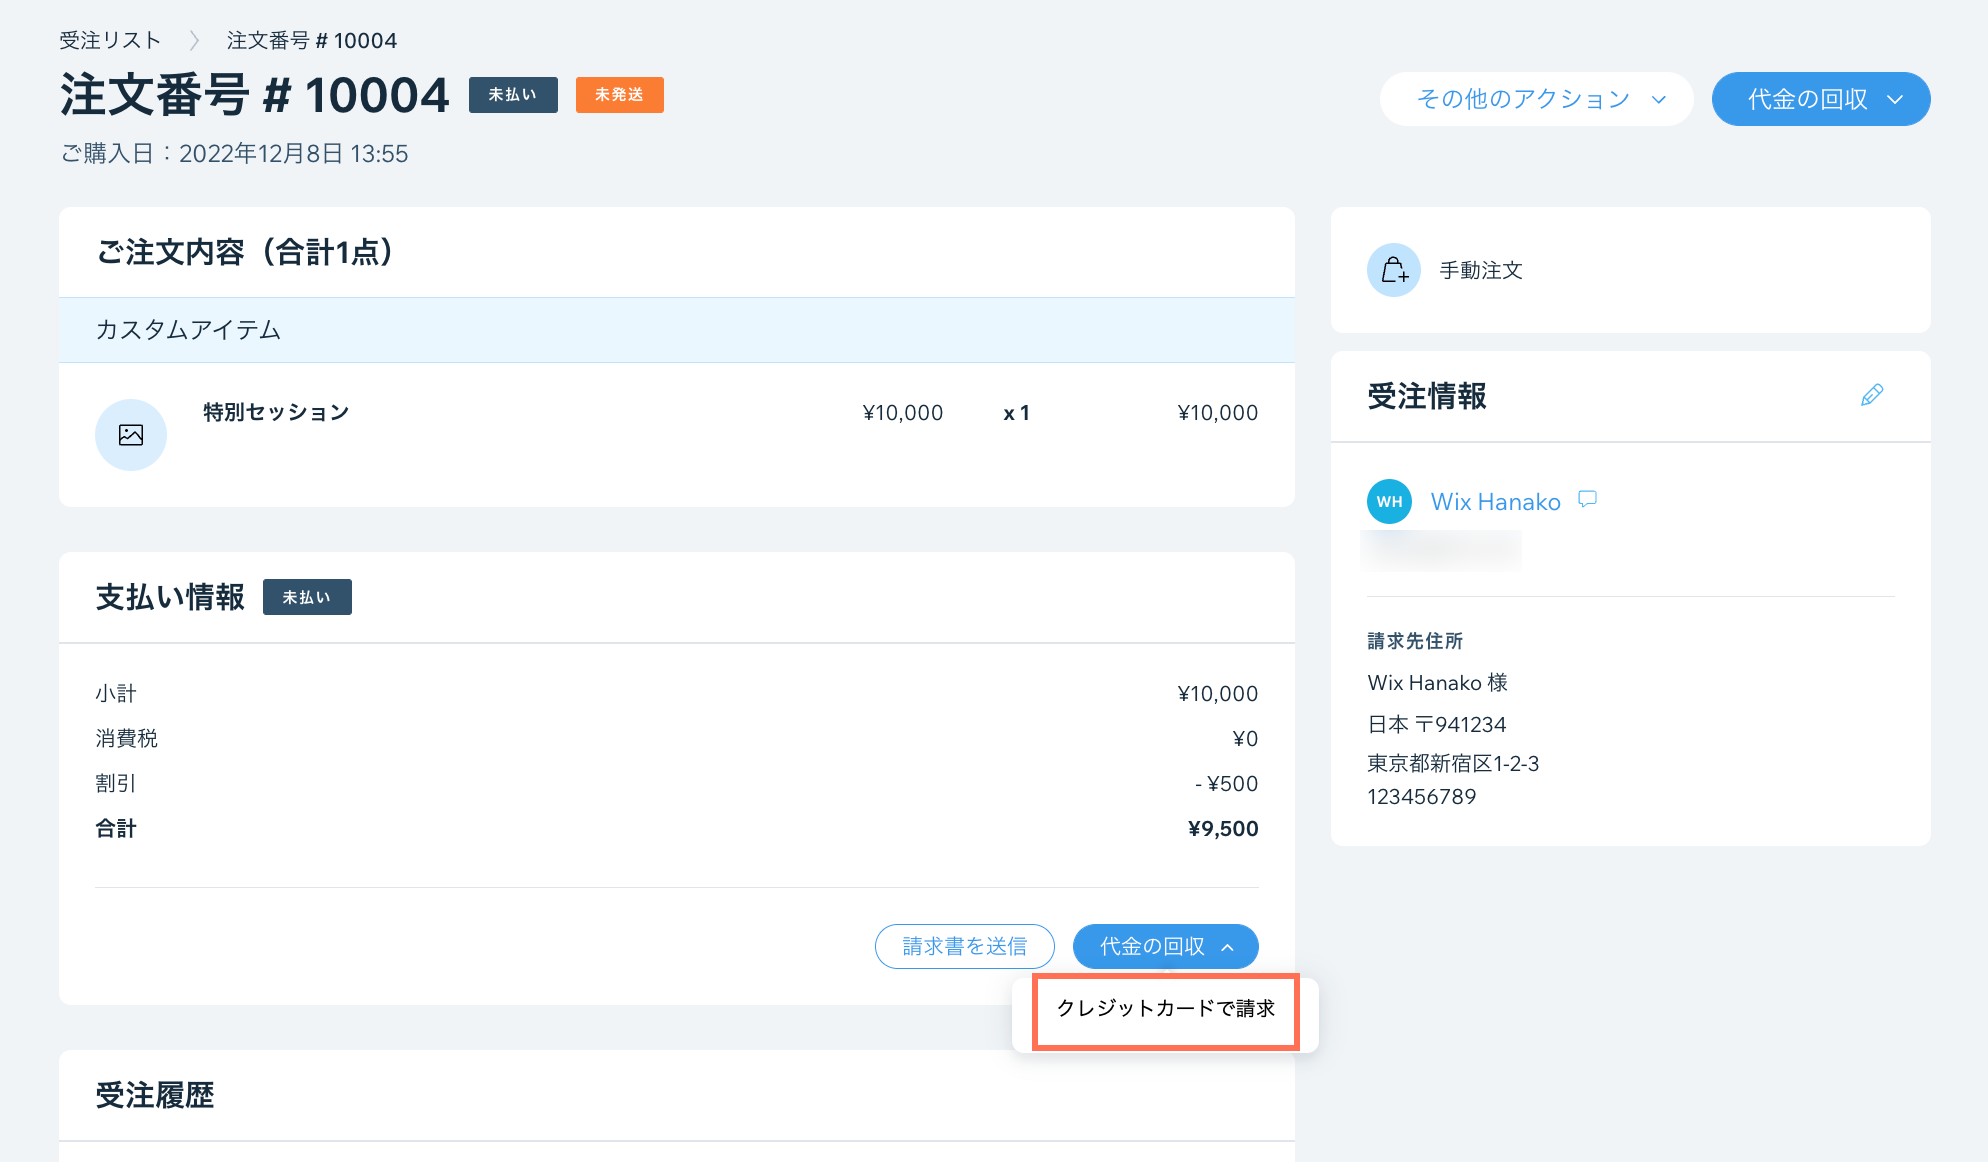Open the top 代金の回収 dropdown button
Screen dimensions: 1988x1162
pos(1821,99)
